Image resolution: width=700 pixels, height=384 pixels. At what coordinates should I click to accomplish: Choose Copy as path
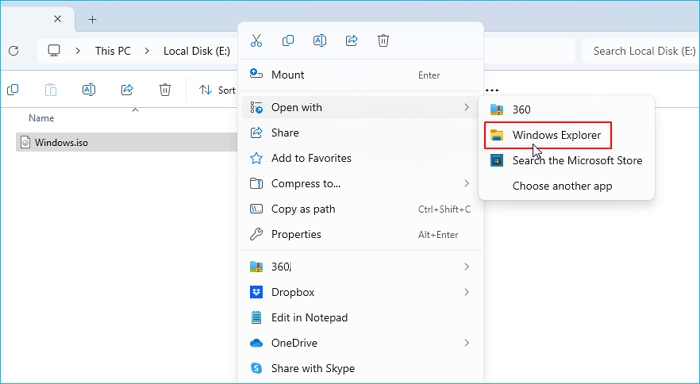point(361,209)
